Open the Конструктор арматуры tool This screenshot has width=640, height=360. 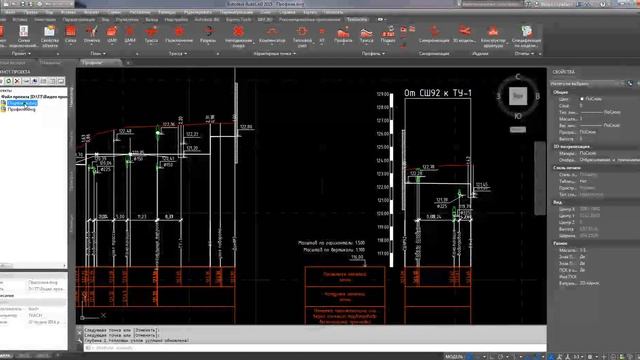493,36
